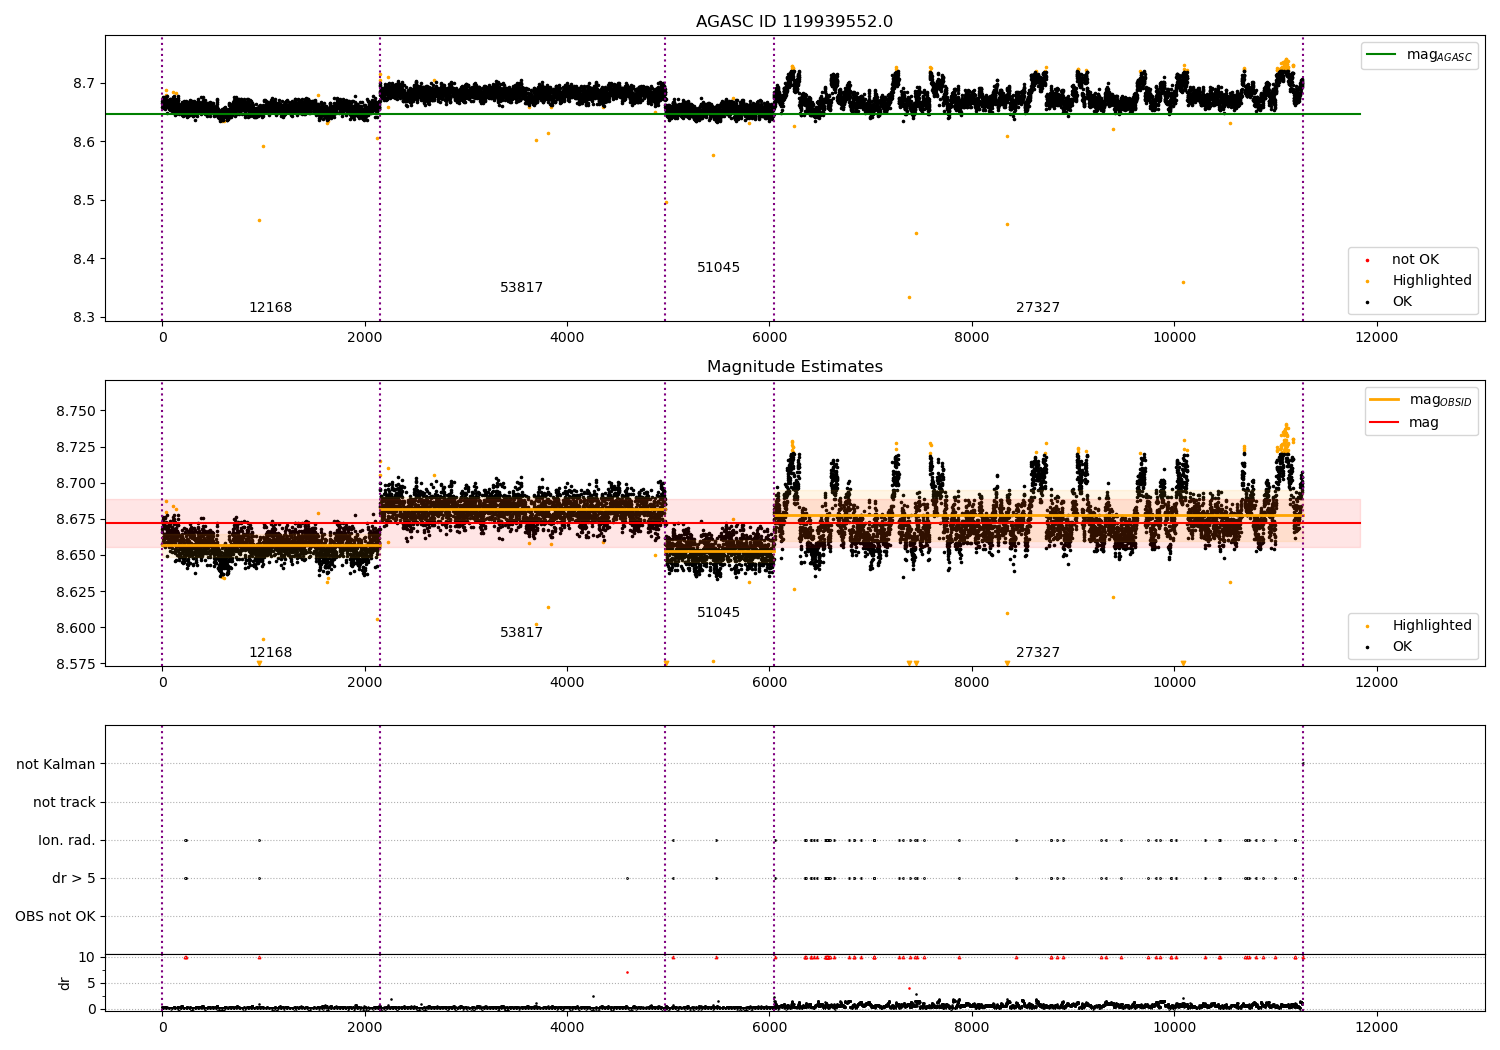Click the green mag AGASC legend line sample
This screenshot has width=1500, height=1050.
pyautogui.click(x=1382, y=55)
